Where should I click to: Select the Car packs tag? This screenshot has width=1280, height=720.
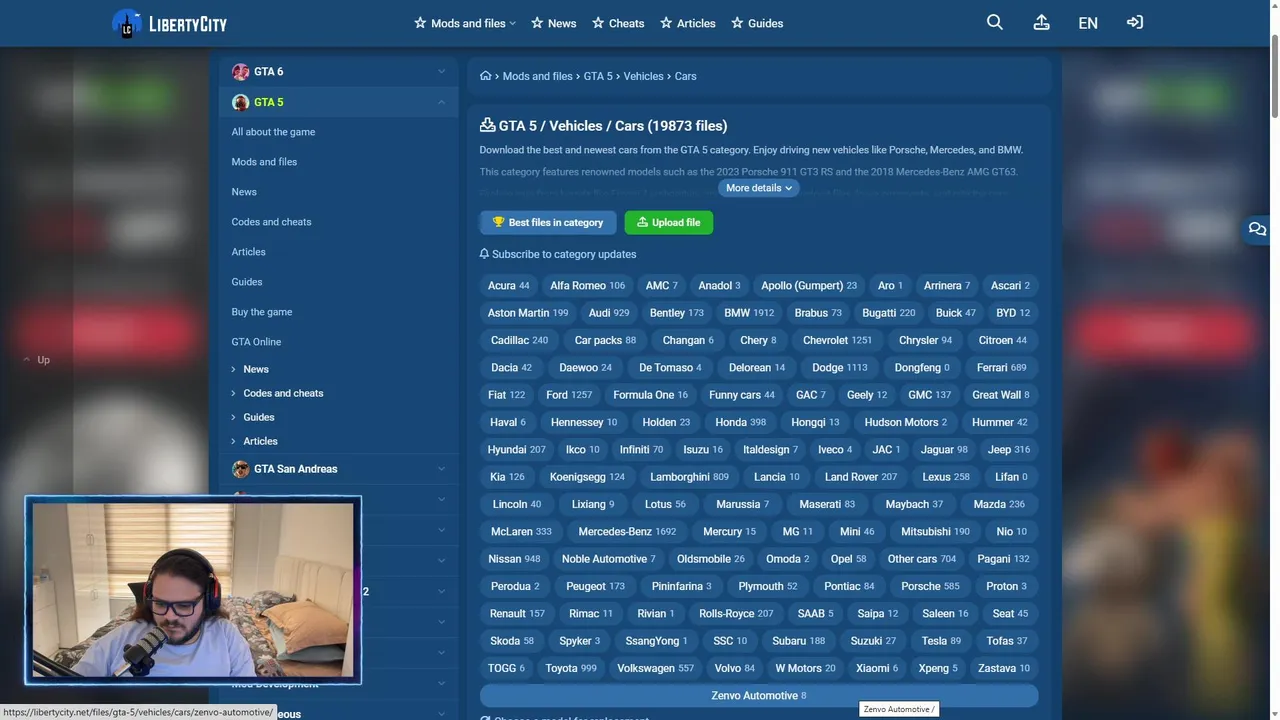coord(605,340)
